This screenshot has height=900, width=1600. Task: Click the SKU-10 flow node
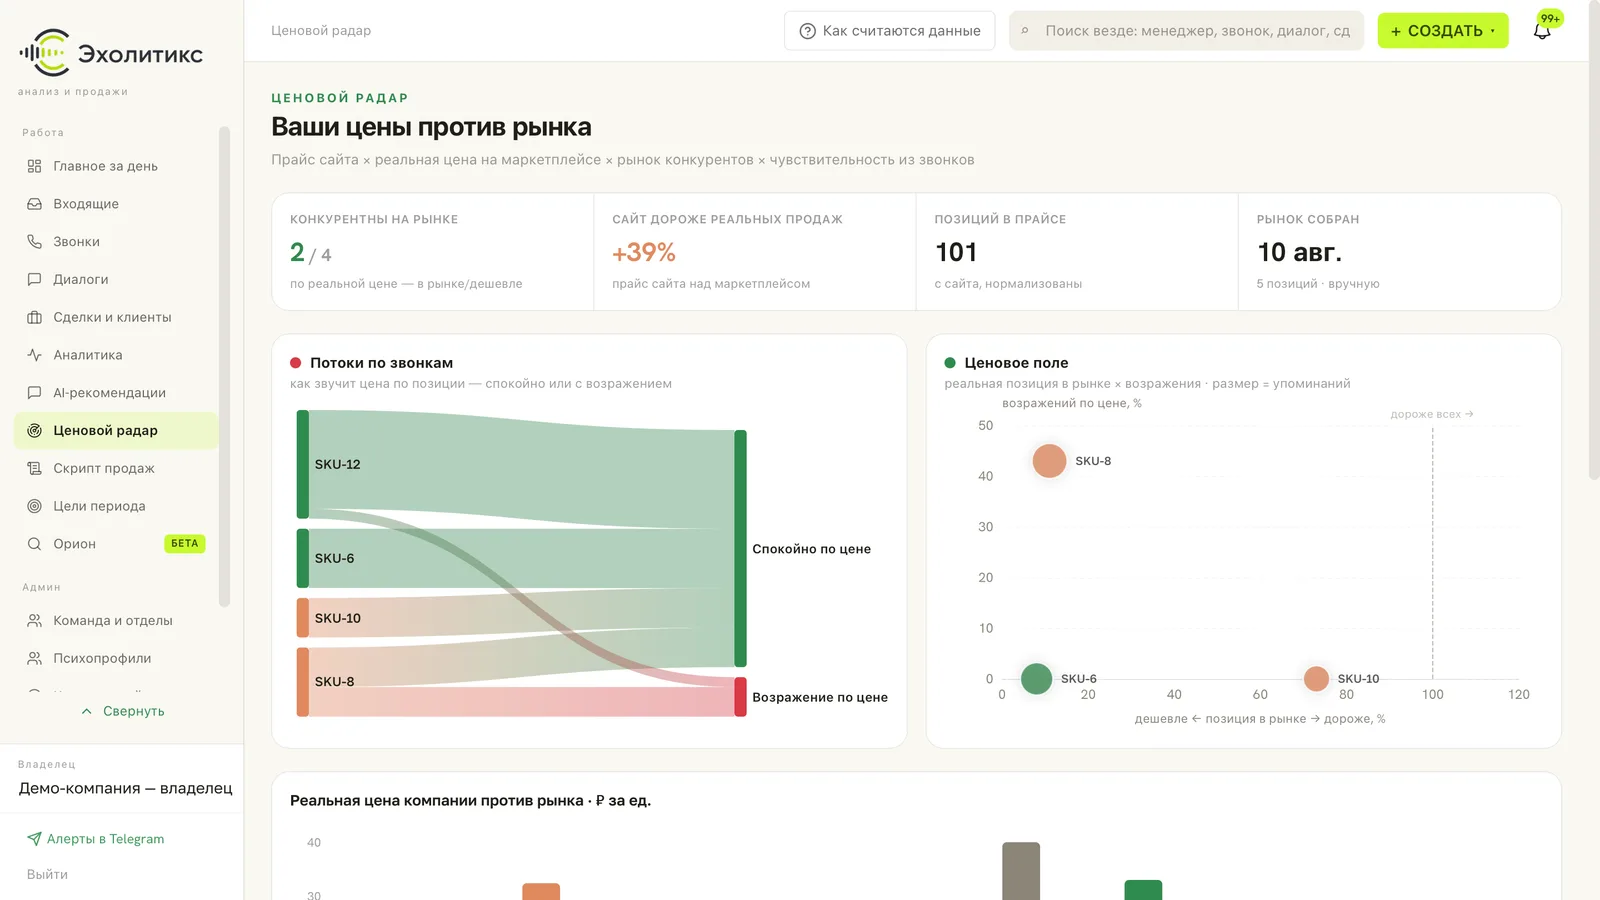pos(303,618)
